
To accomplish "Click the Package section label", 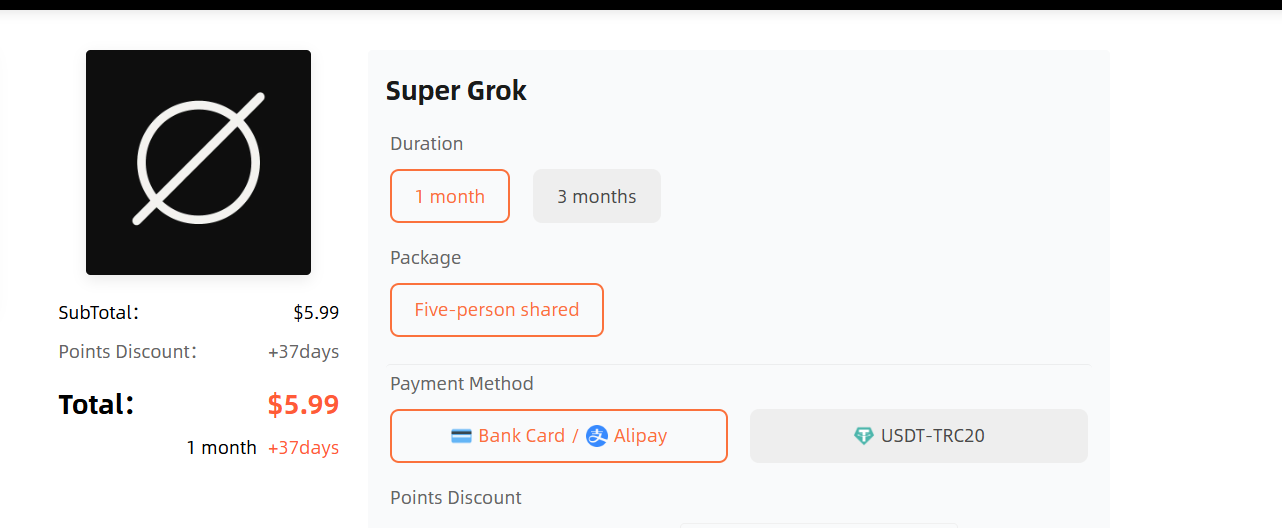I will [x=426, y=258].
